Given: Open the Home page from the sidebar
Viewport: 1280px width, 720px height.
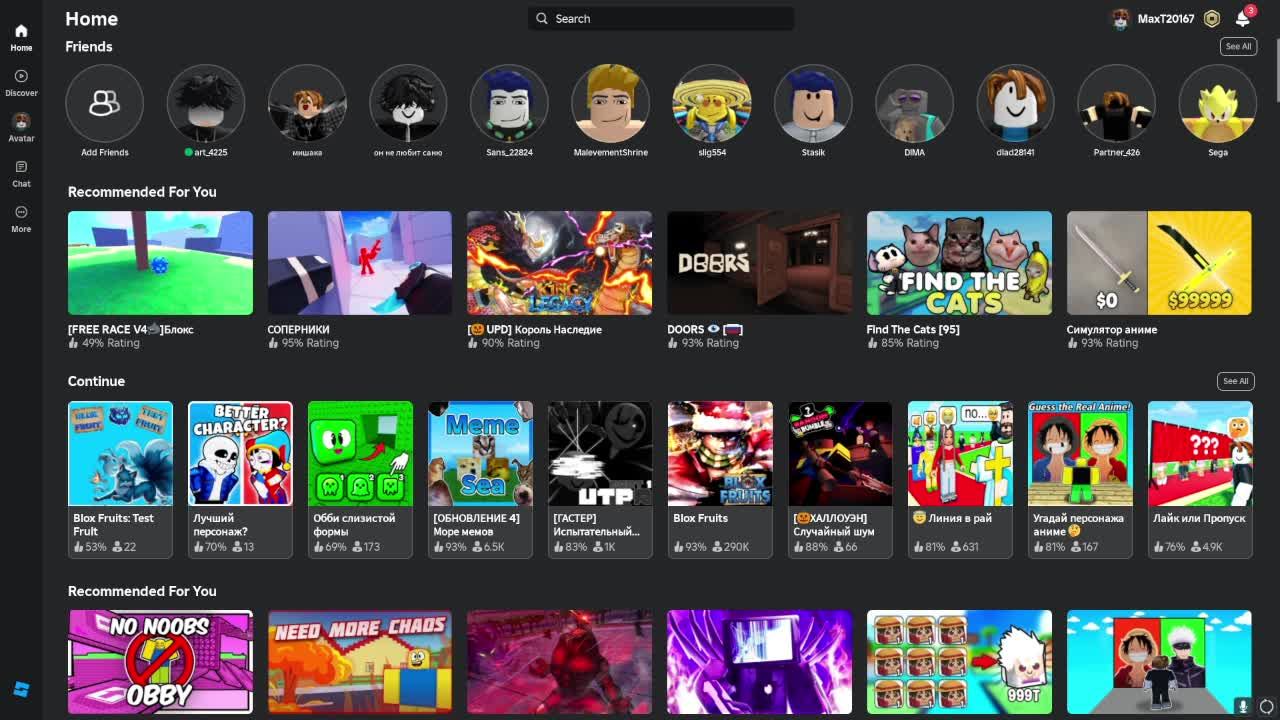Looking at the screenshot, I should click(21, 37).
